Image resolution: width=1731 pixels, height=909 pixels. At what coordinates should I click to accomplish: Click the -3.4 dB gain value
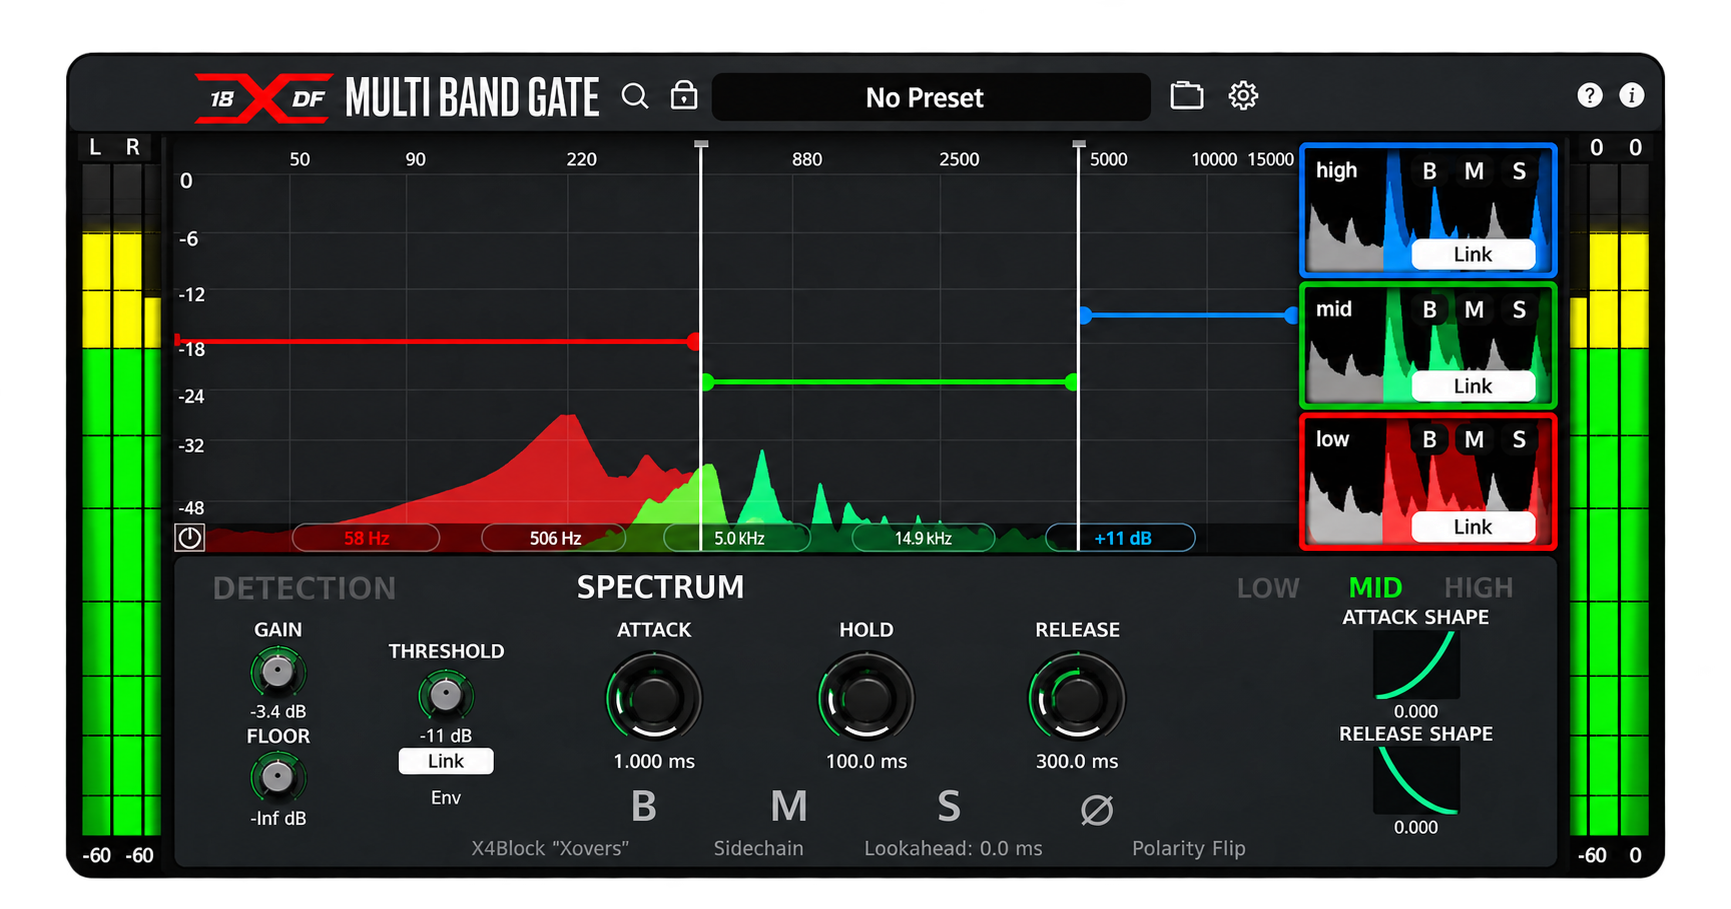pyautogui.click(x=278, y=712)
